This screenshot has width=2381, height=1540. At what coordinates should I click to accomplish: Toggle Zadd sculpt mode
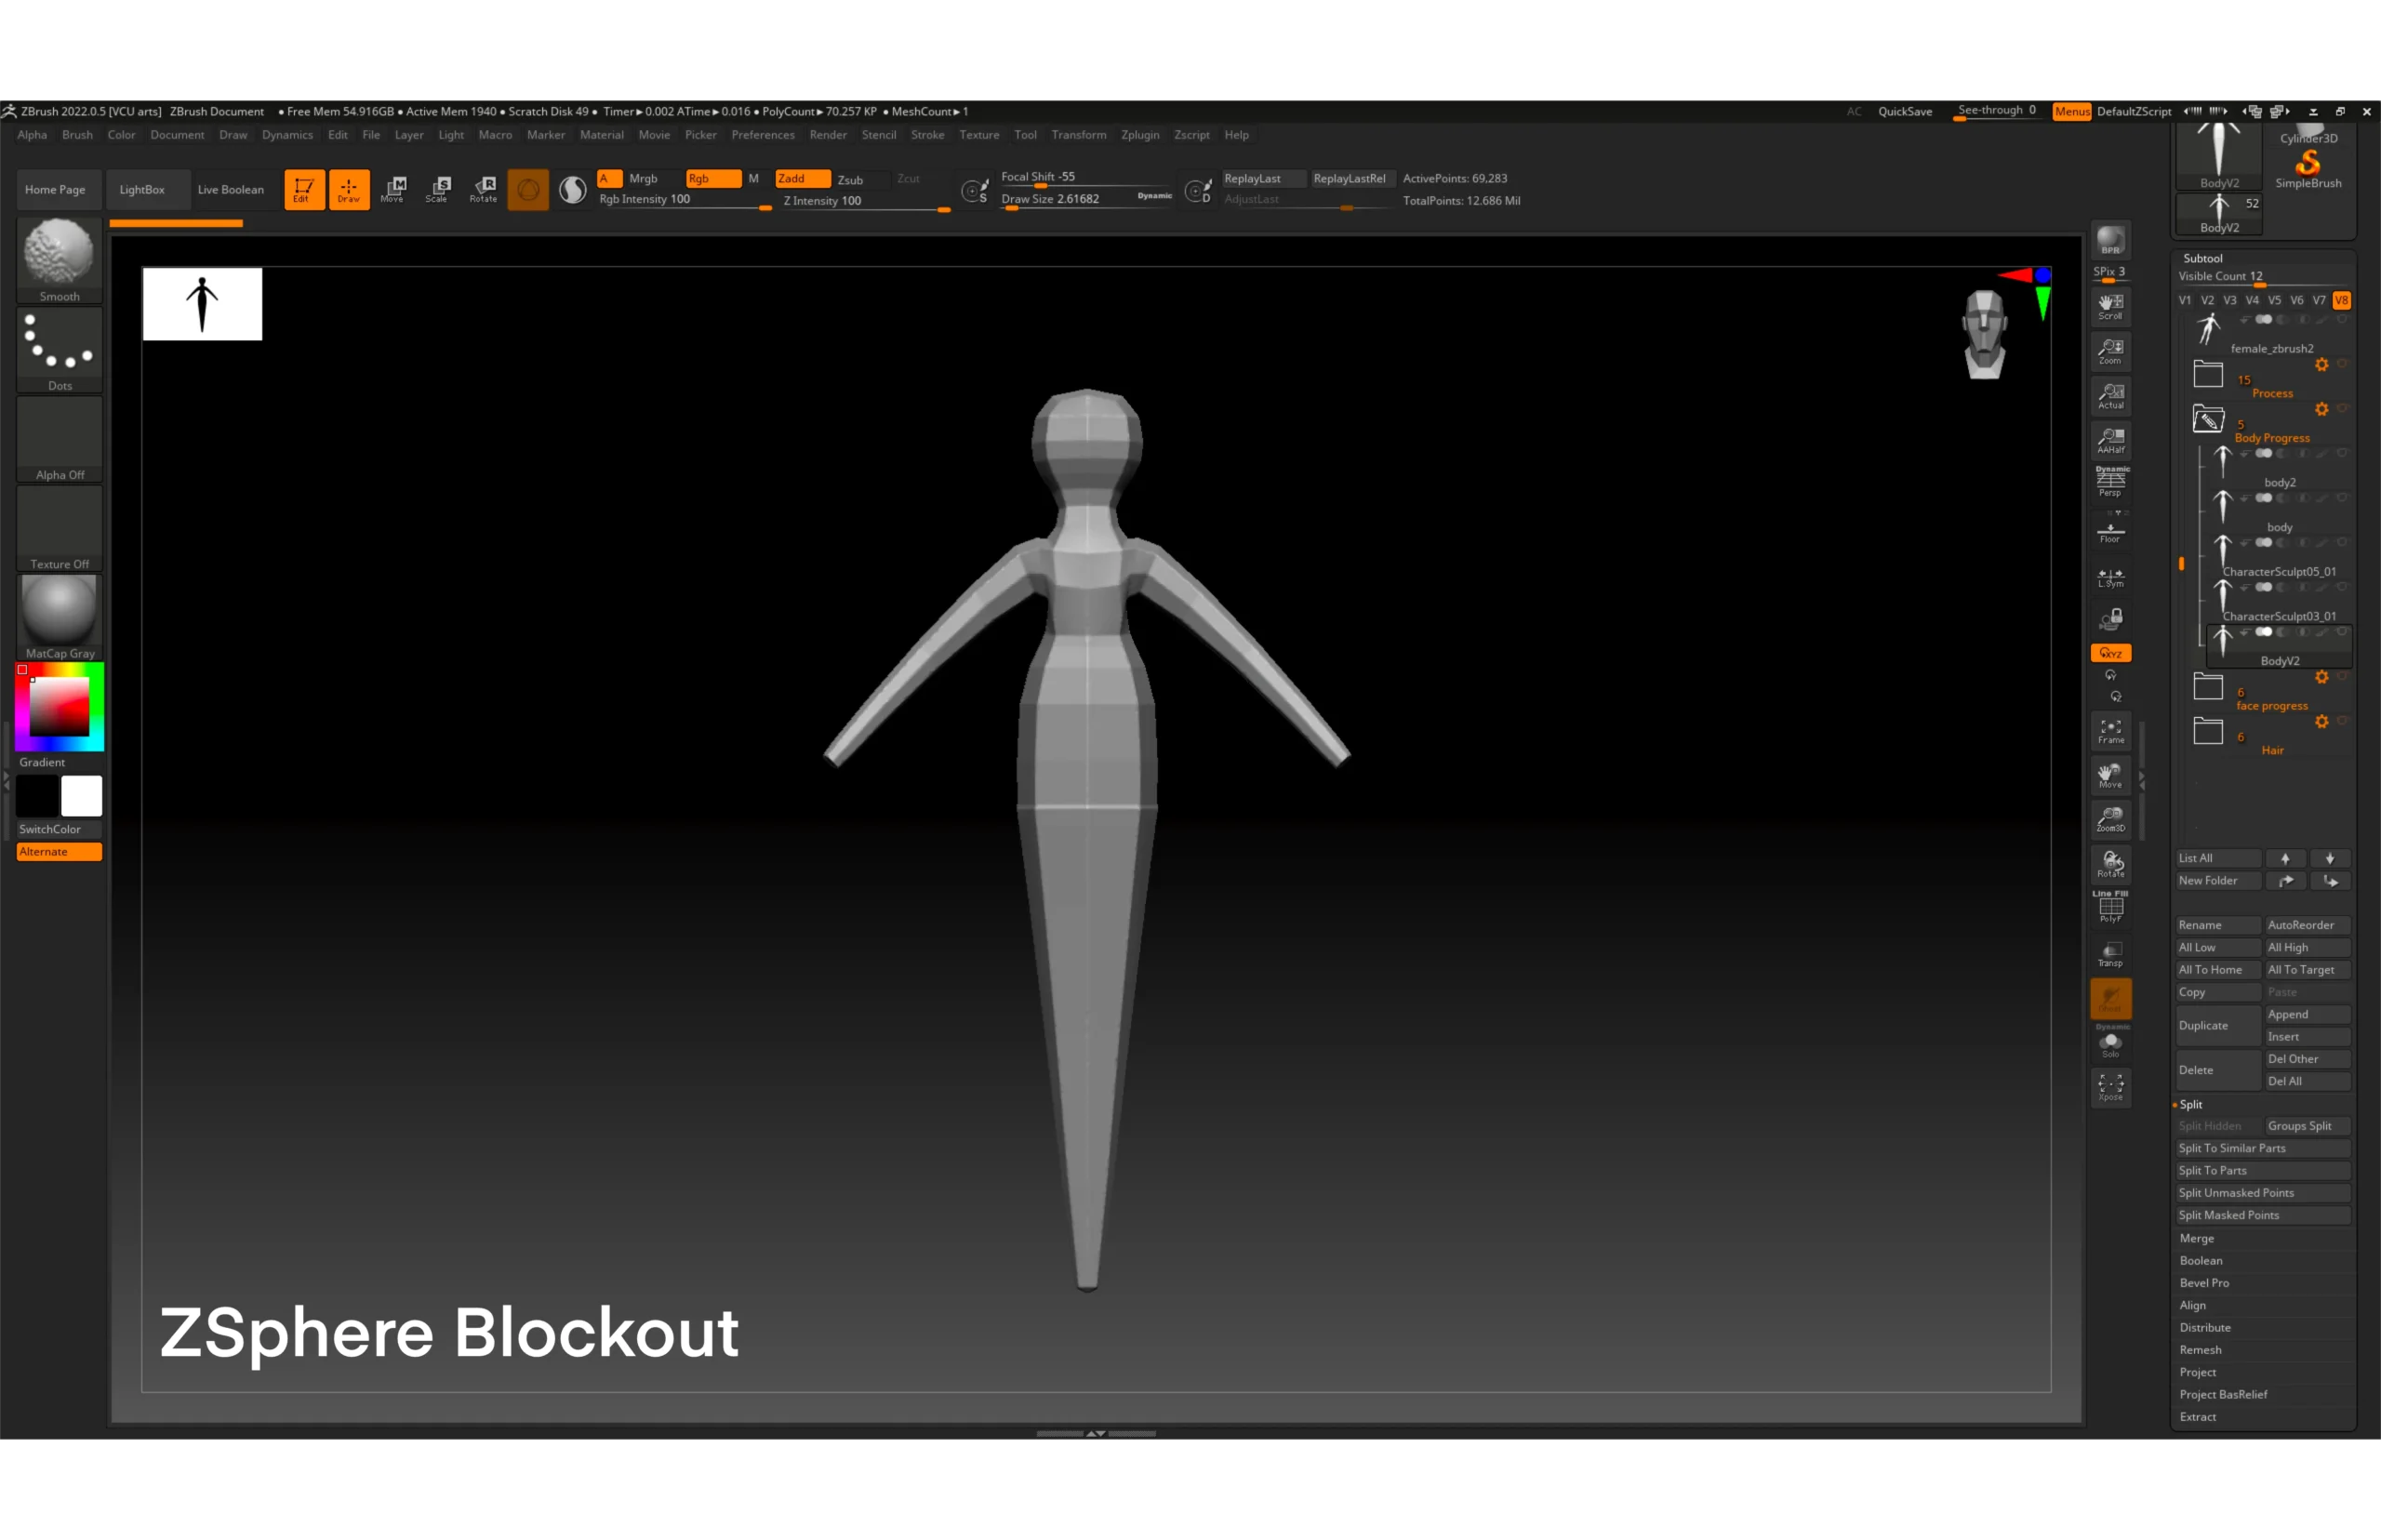802,179
